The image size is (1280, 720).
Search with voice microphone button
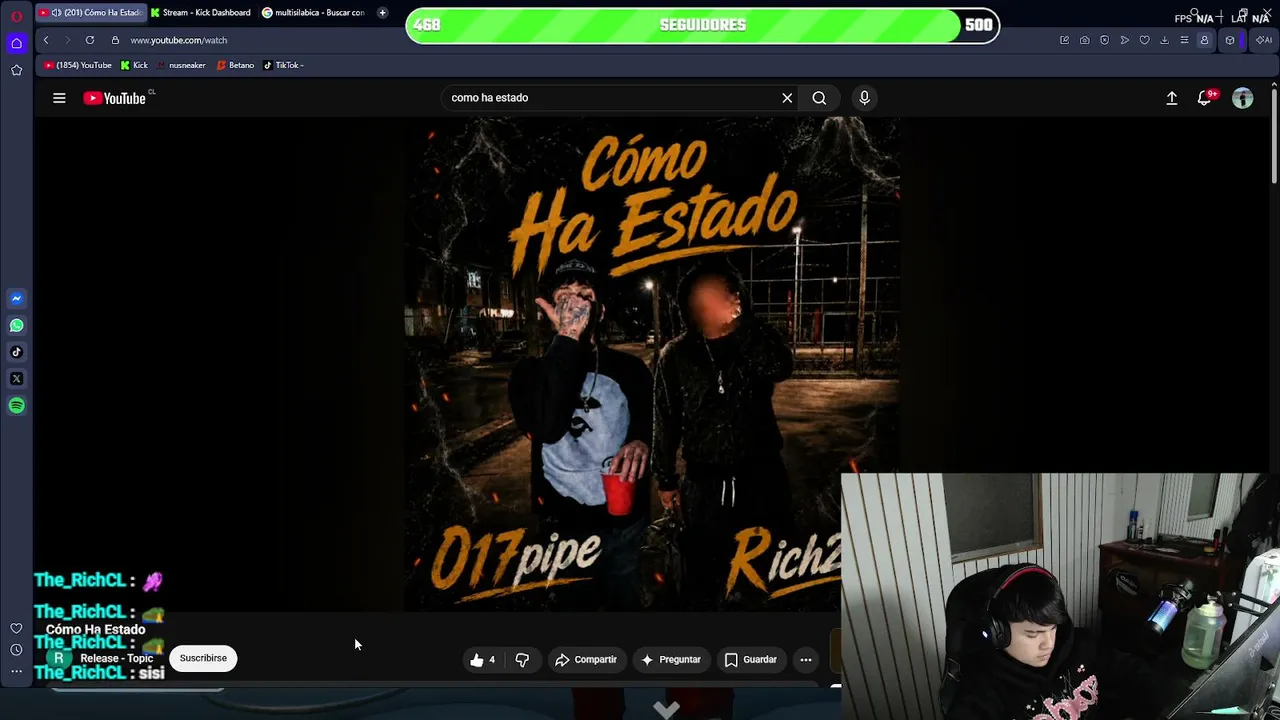pos(865,98)
